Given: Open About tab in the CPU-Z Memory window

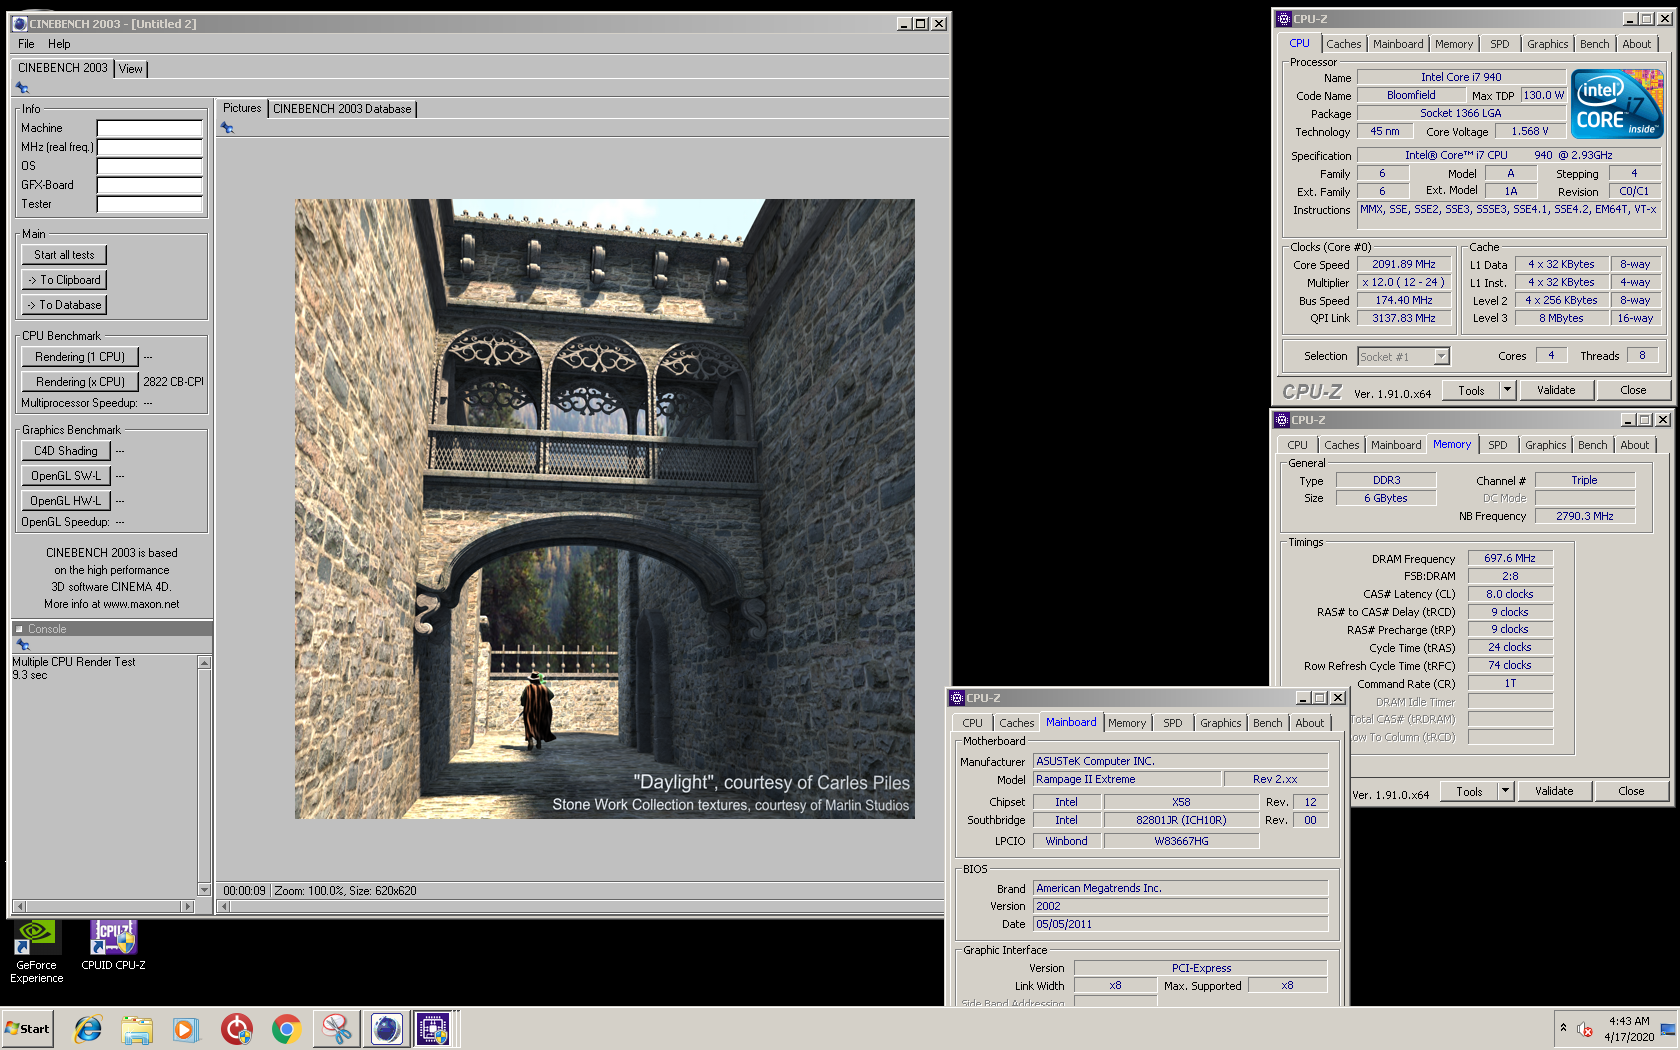Looking at the screenshot, I should [1634, 445].
